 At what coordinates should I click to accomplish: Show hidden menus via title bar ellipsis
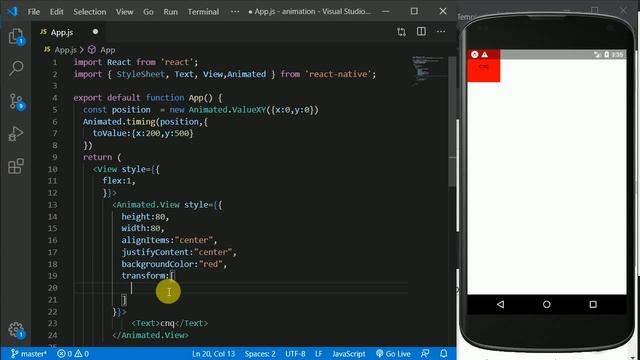click(235, 11)
